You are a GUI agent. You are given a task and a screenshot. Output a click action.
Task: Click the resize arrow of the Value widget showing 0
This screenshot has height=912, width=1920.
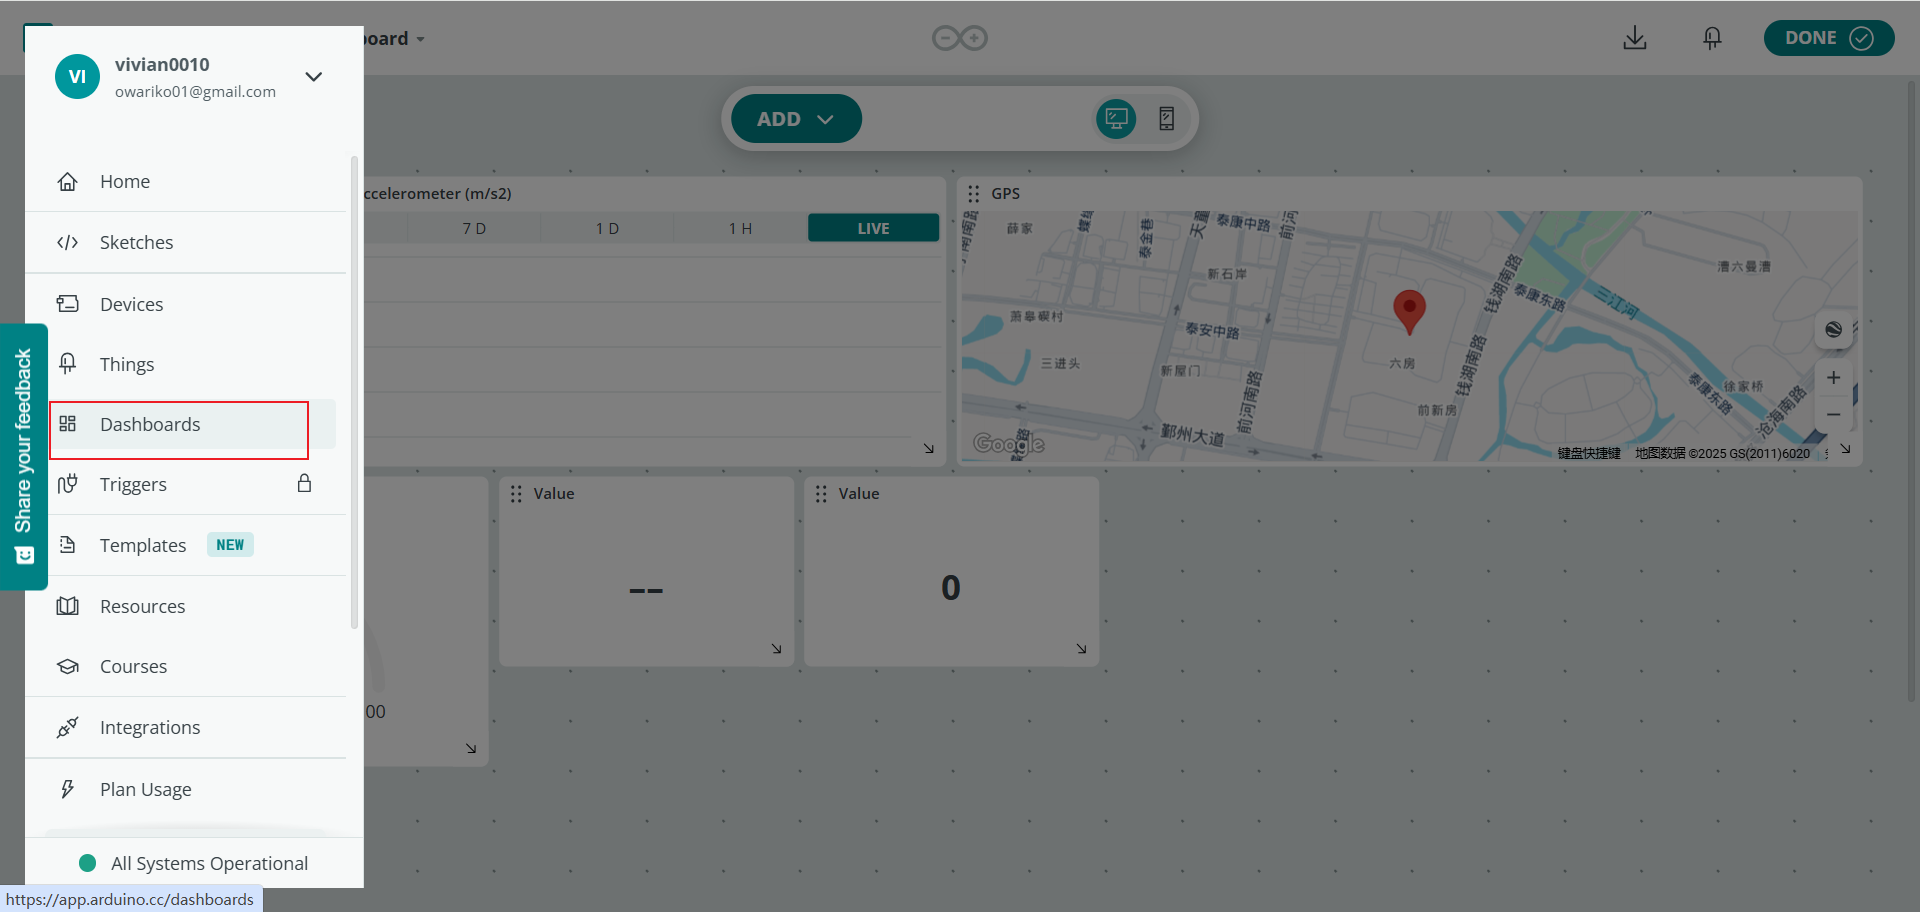(x=1082, y=649)
